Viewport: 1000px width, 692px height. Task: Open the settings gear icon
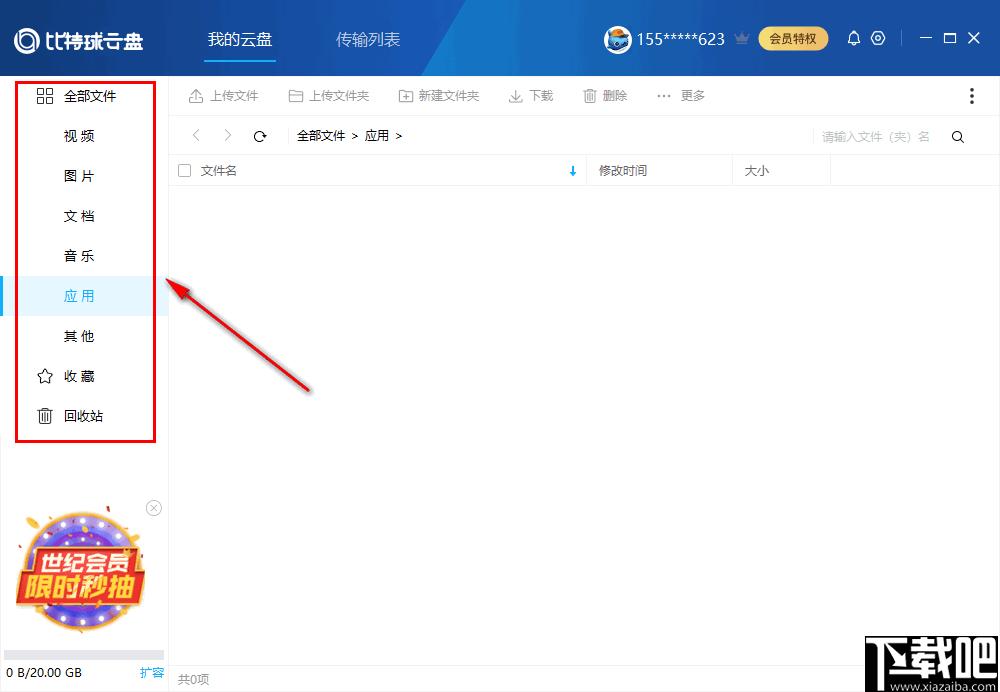[x=878, y=38]
